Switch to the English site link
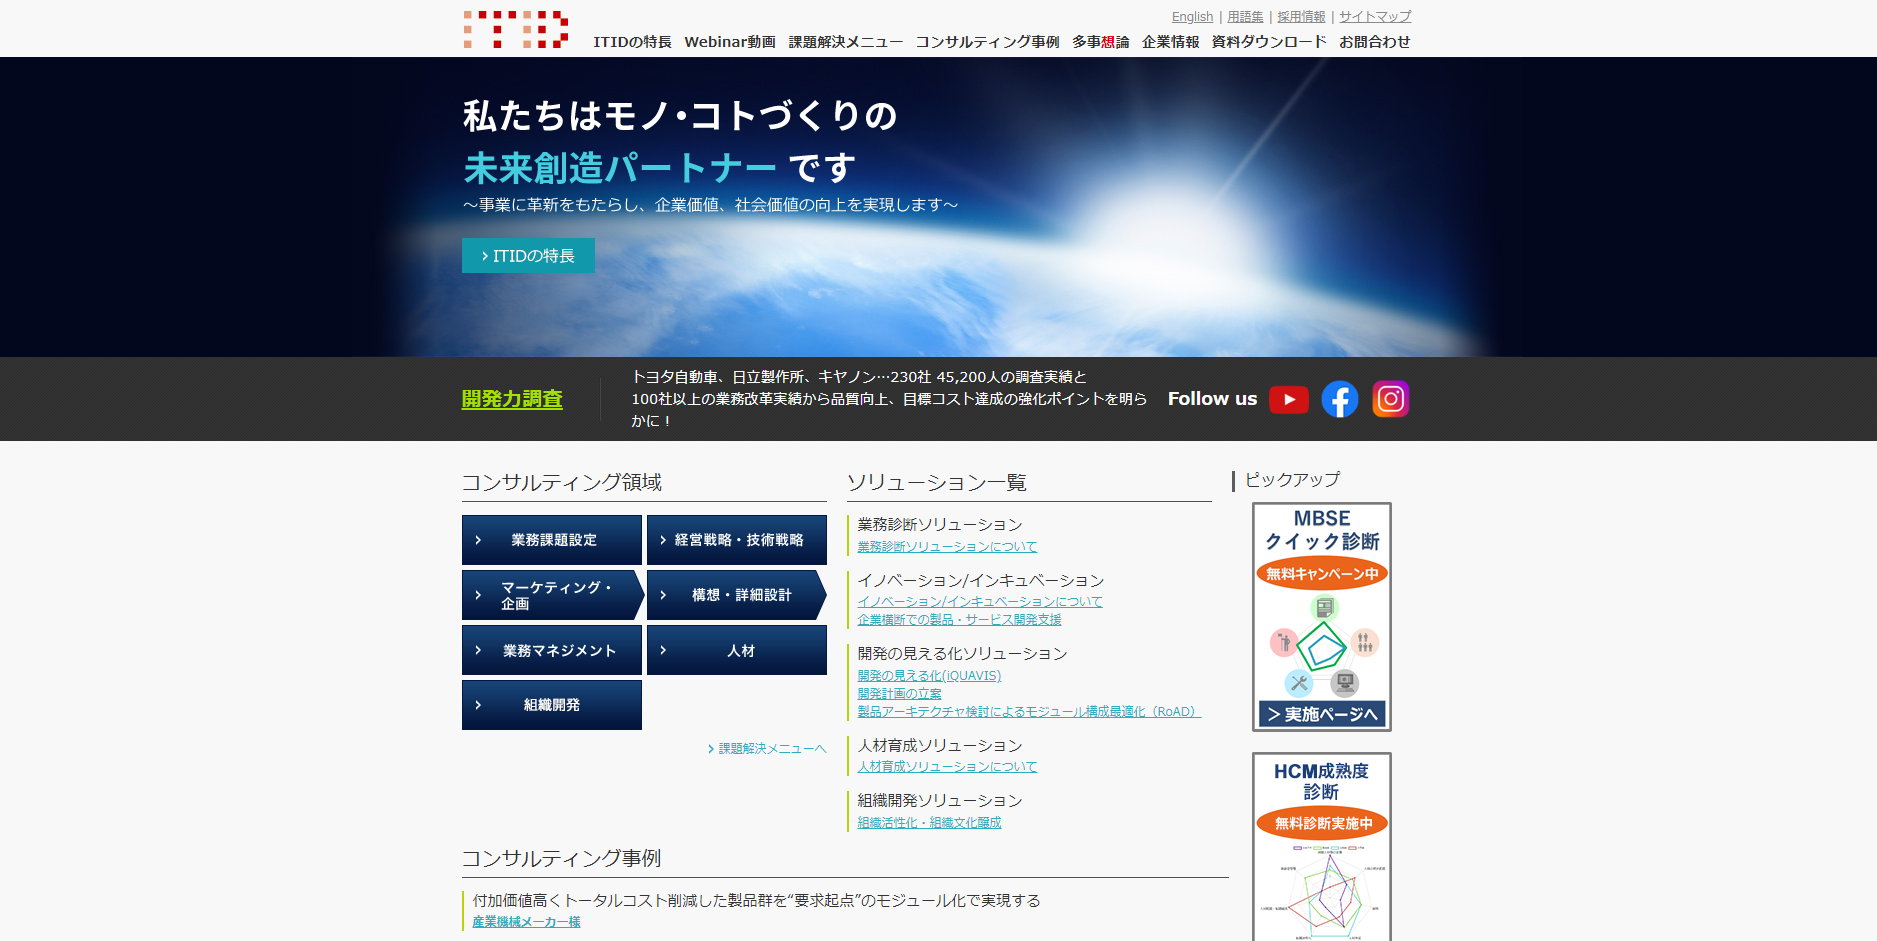This screenshot has width=1877, height=941. 1192,17
